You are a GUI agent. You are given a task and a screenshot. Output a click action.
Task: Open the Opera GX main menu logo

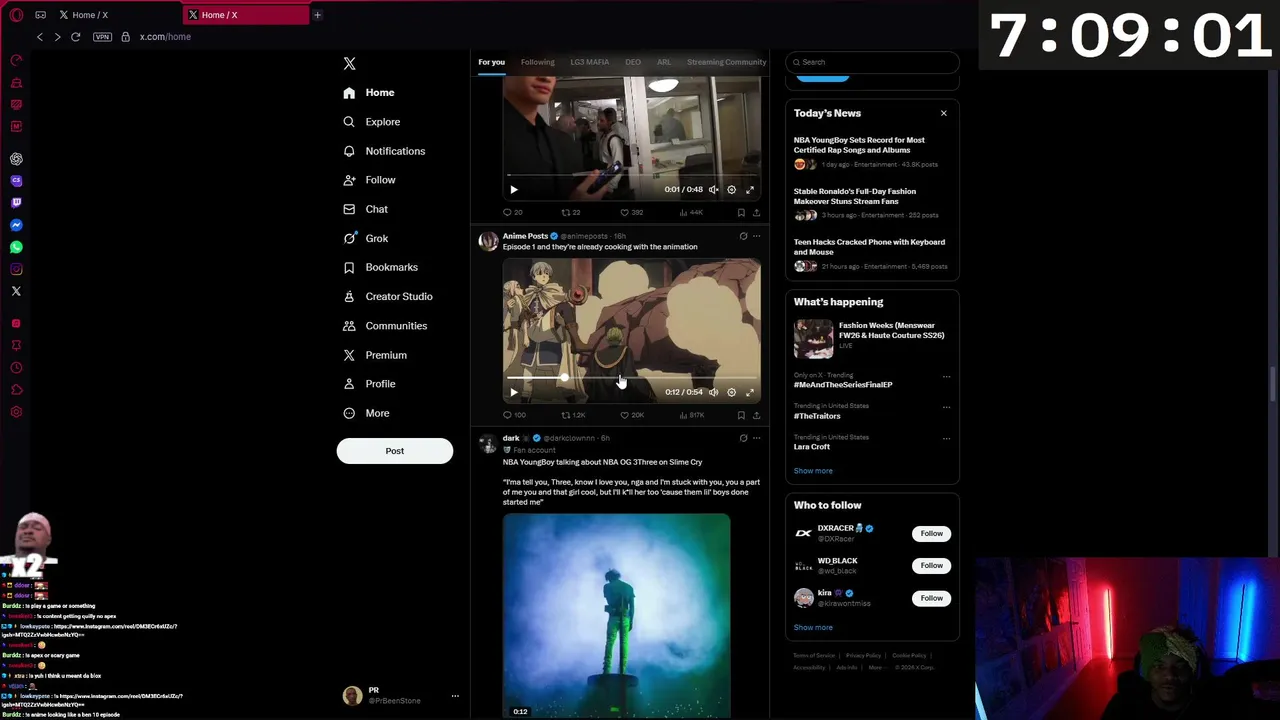16,15
